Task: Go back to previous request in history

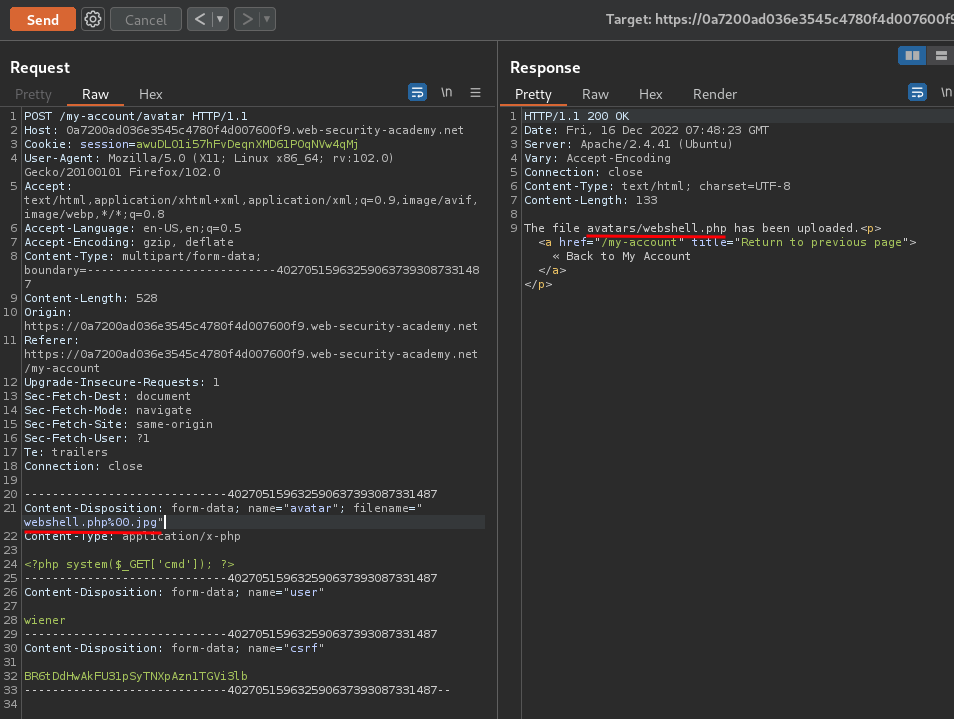Action: point(200,19)
